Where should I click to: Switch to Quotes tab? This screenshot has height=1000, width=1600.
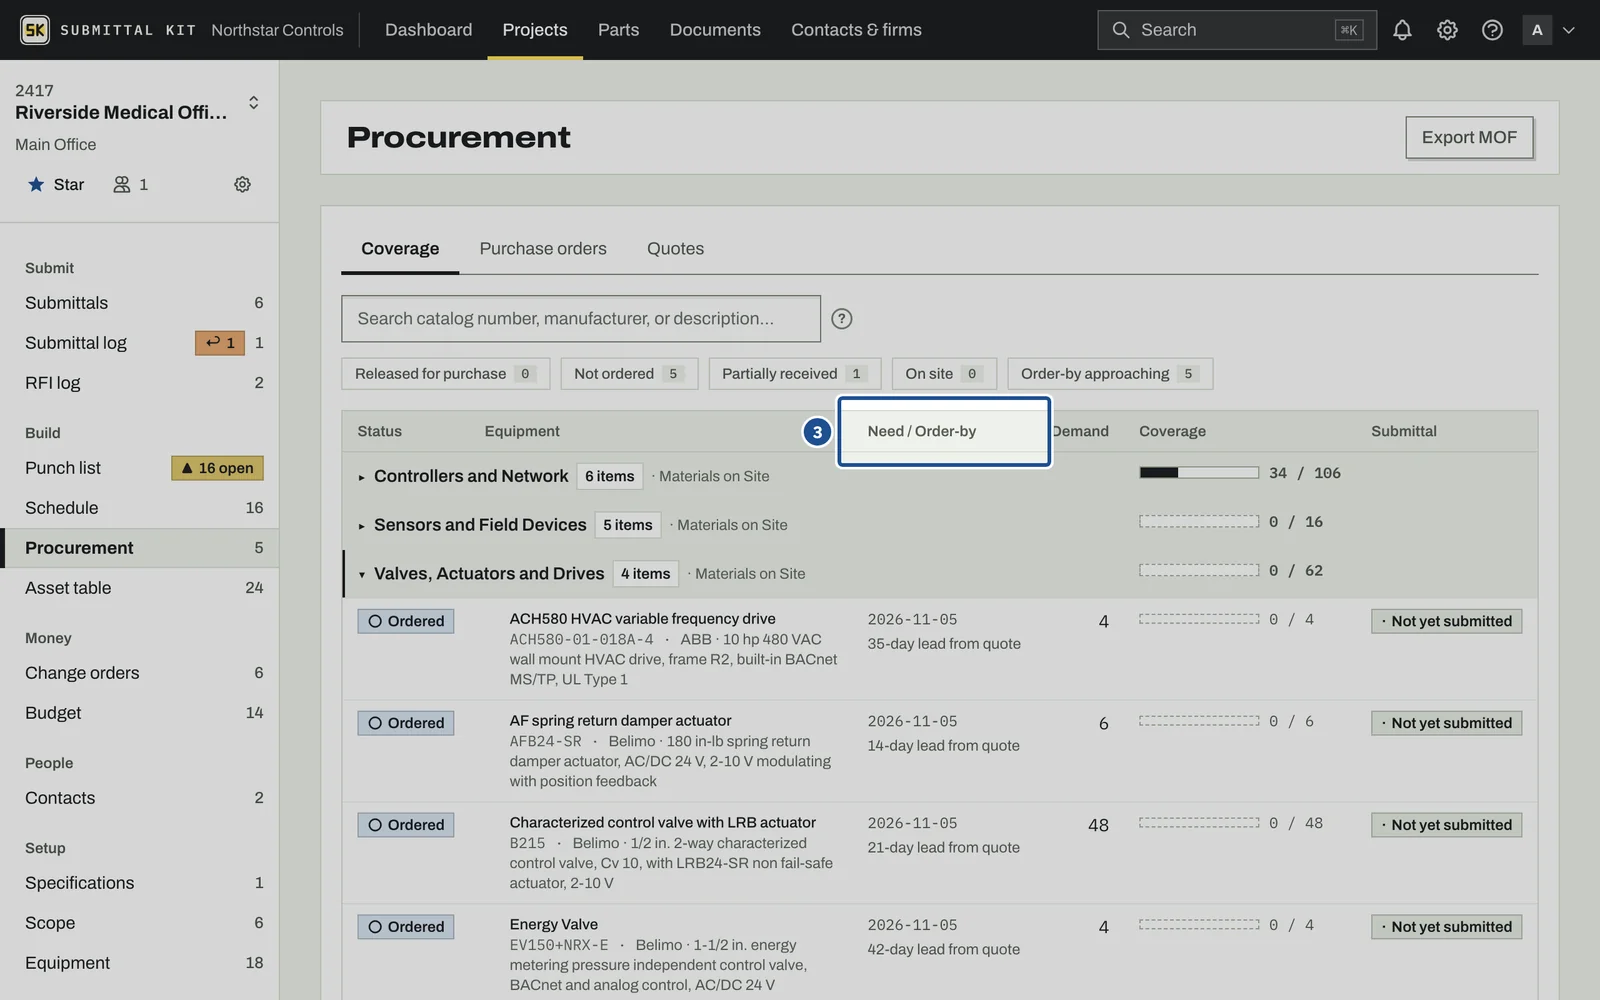click(675, 248)
